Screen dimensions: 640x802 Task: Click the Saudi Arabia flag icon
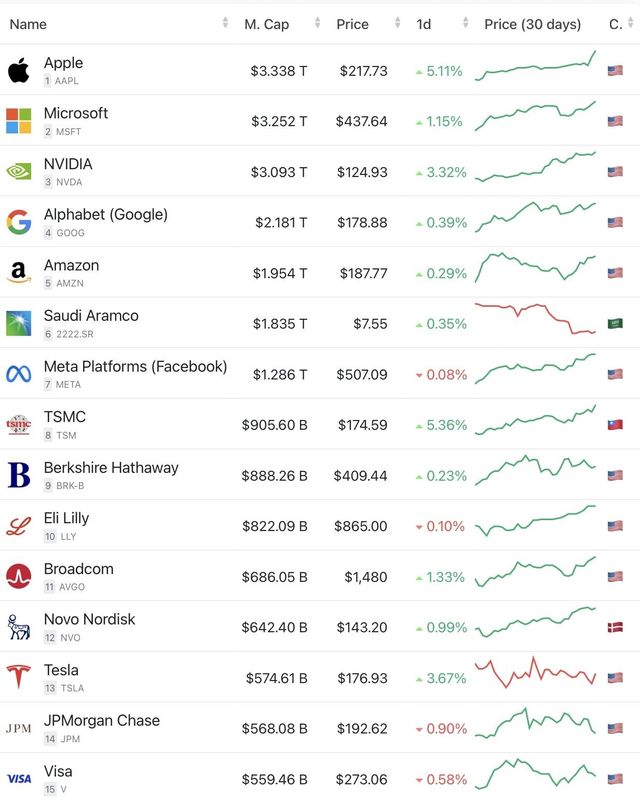click(615, 323)
